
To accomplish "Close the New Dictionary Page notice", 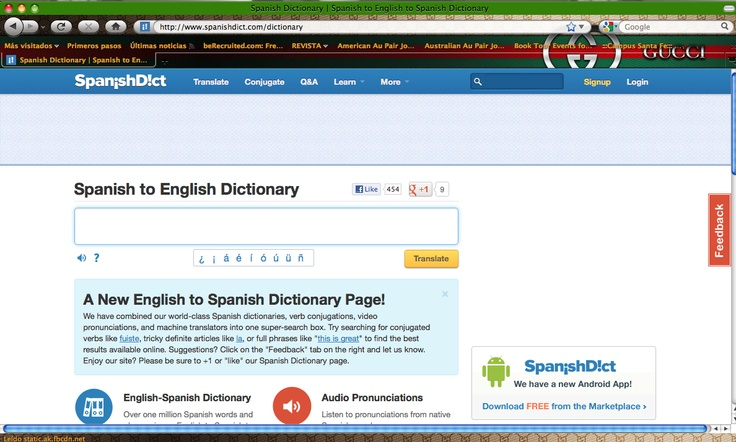I will pyautogui.click(x=445, y=294).
